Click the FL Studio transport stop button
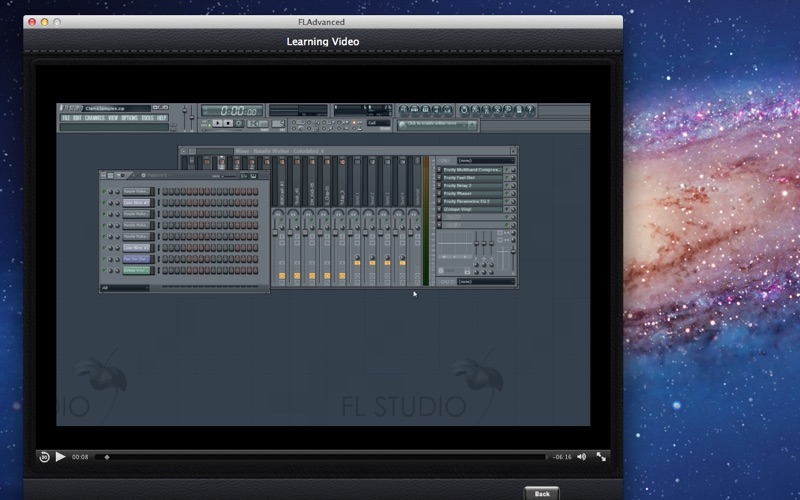This screenshot has height=500, width=800. [228, 123]
